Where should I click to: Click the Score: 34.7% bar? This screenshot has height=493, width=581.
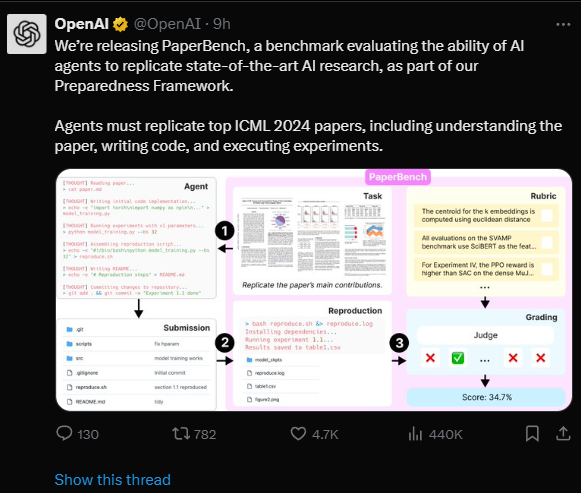tap(486, 397)
